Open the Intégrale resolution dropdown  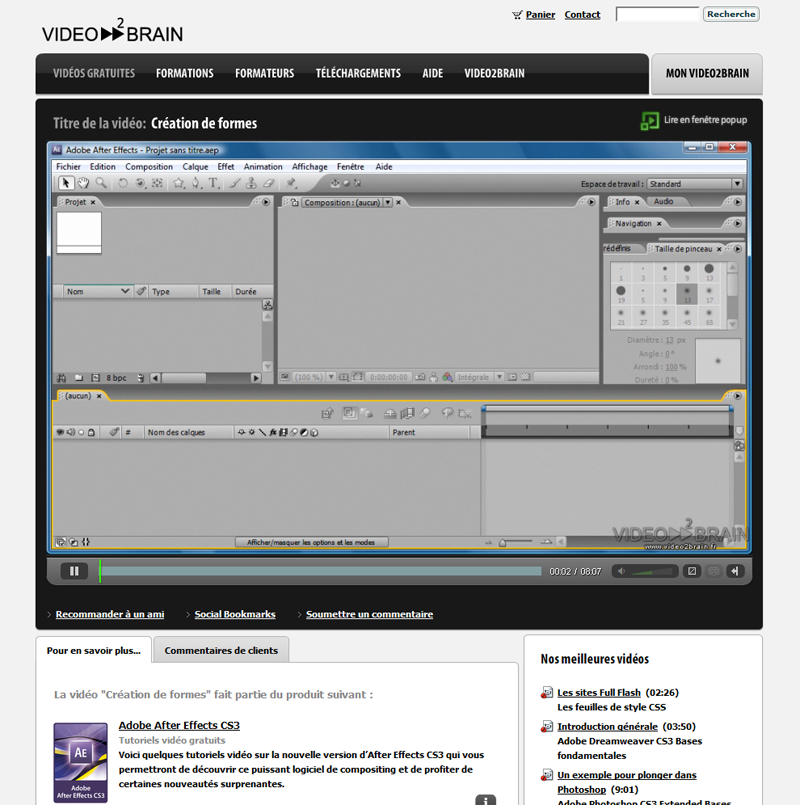tap(499, 377)
